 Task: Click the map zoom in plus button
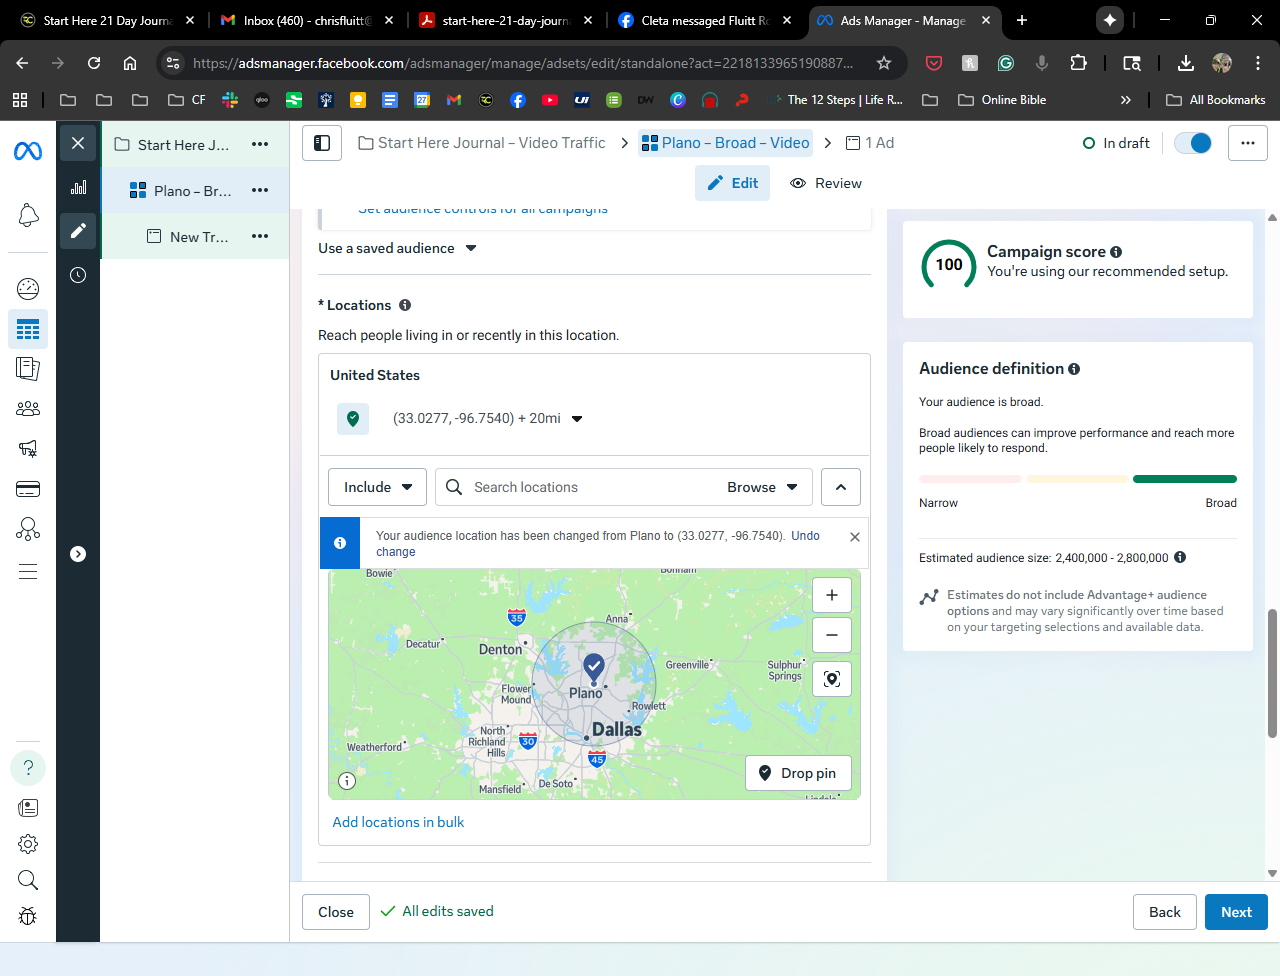(831, 595)
